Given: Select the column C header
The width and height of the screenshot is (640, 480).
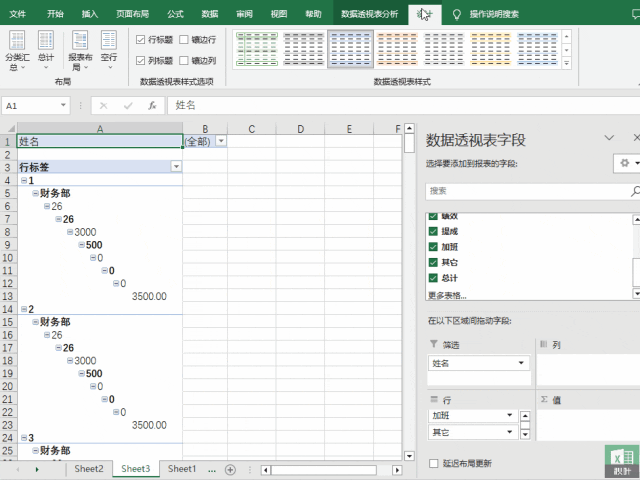Looking at the screenshot, I should tap(251, 129).
